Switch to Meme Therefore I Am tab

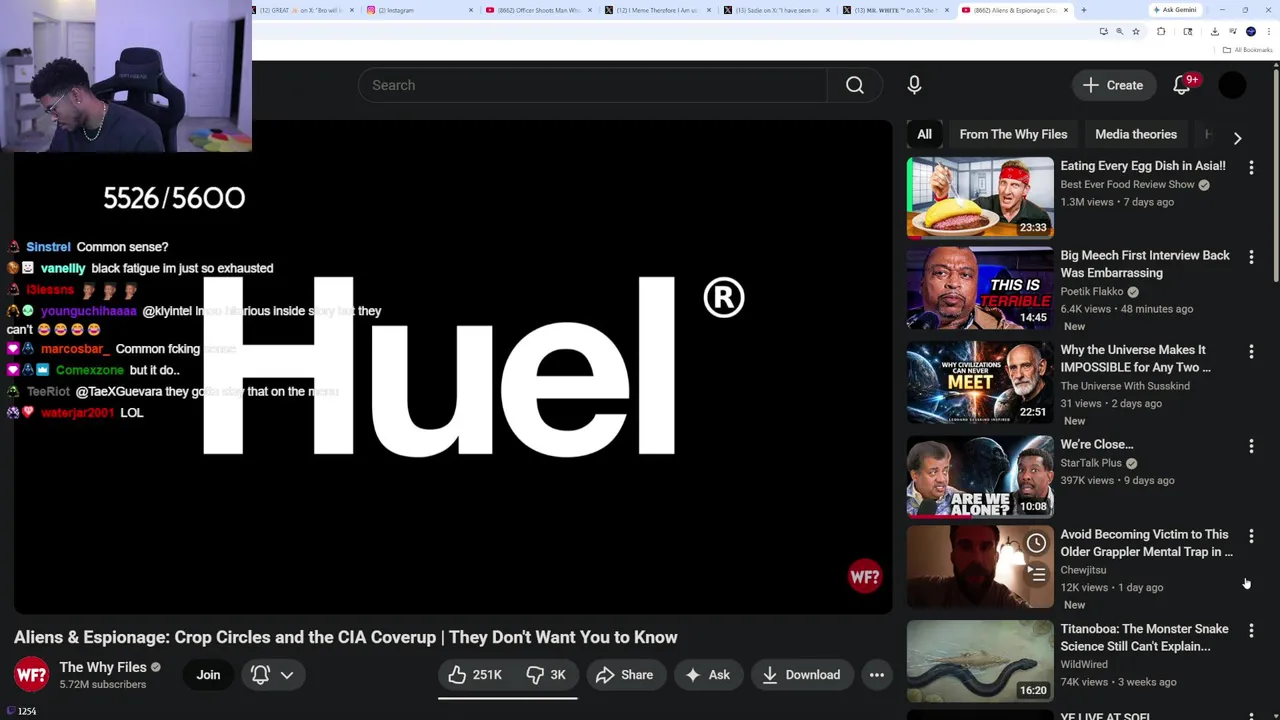(655, 10)
